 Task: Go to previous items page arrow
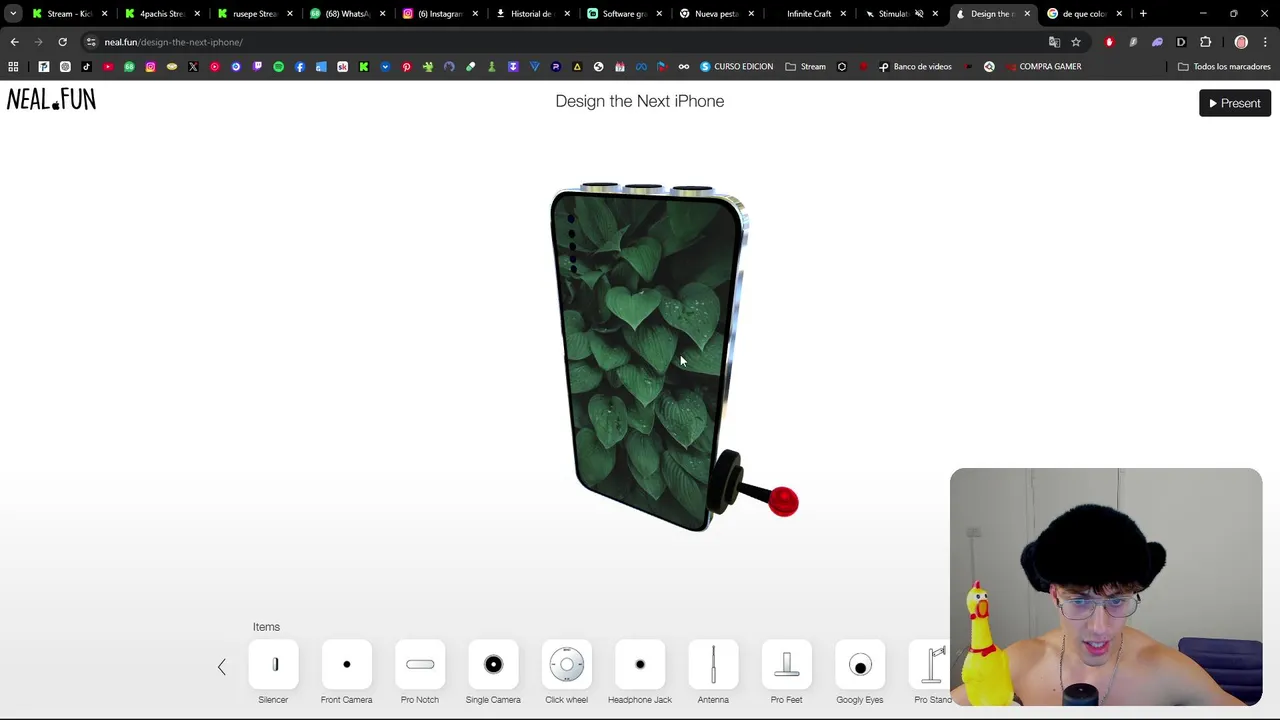(222, 667)
